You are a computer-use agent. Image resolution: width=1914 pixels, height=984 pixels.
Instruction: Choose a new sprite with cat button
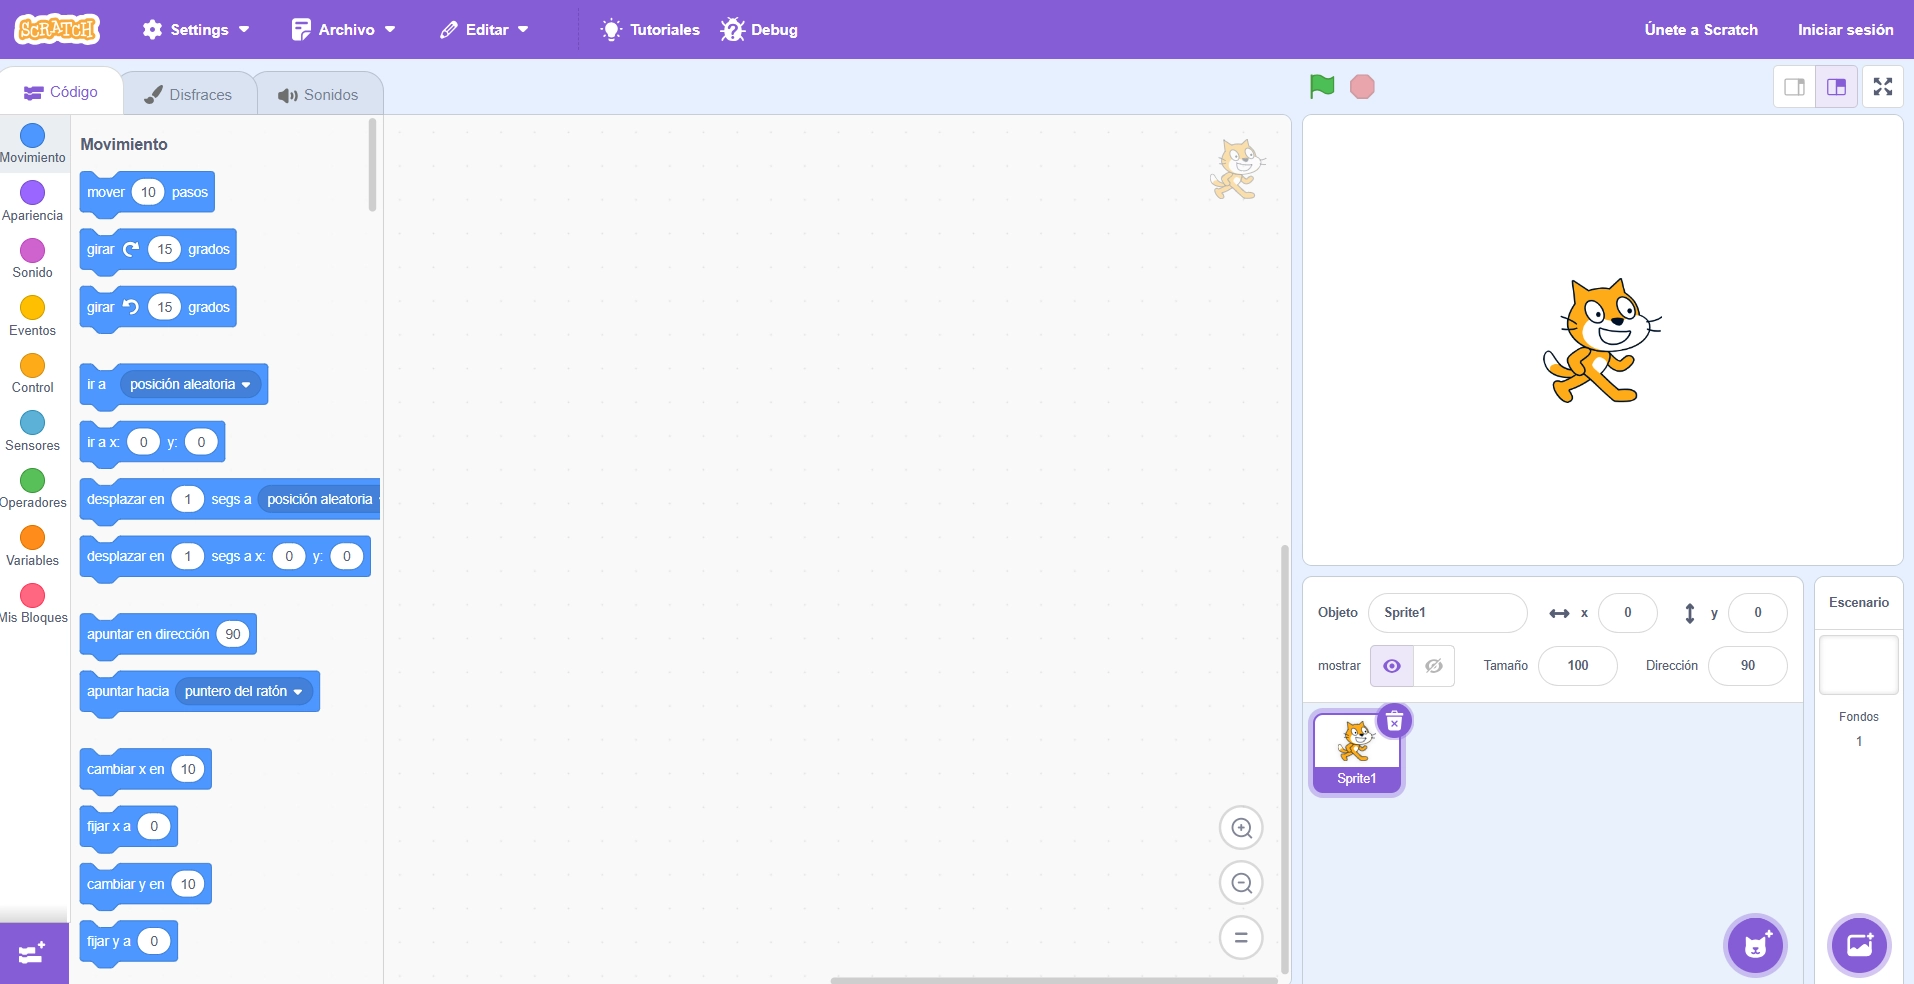1755,945
